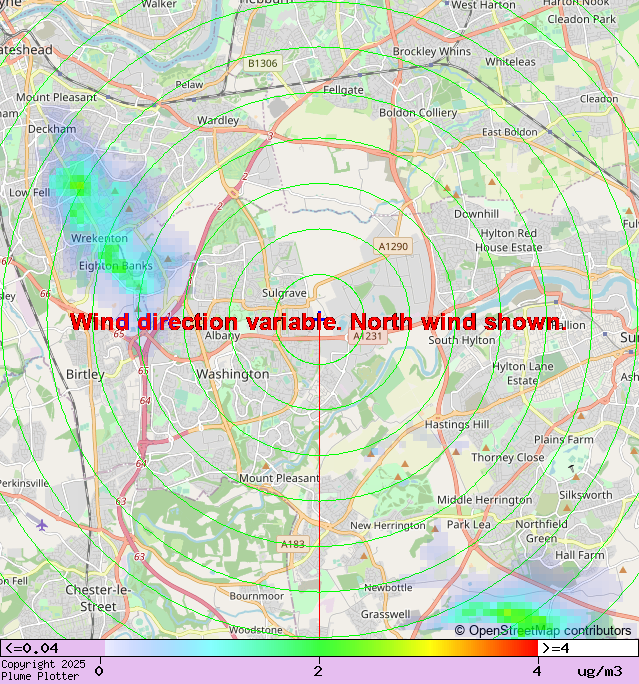Click the A1290 road shield
The image size is (639, 684).
click(393, 246)
